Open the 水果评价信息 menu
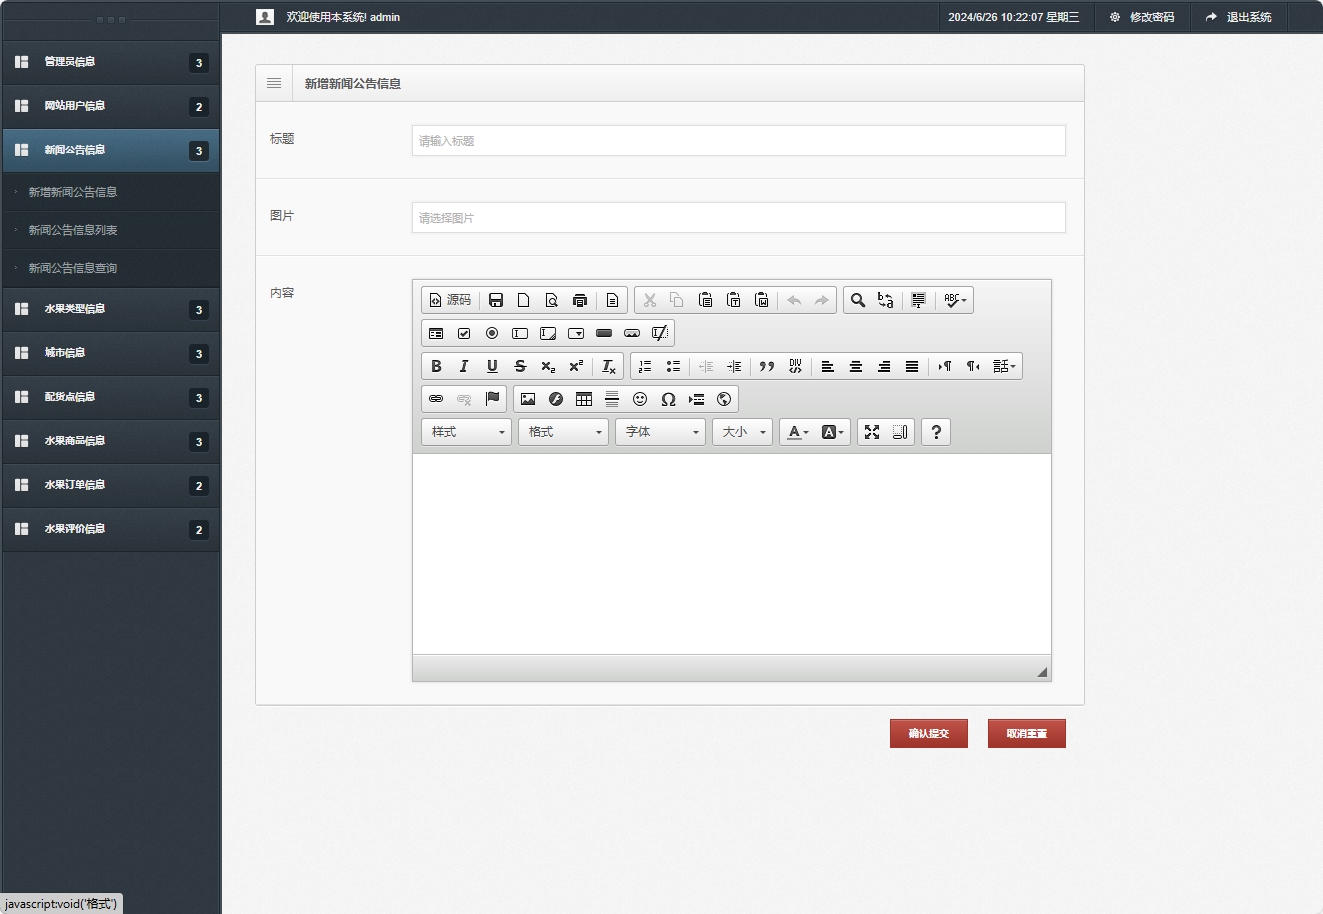This screenshot has width=1323, height=914. [x=110, y=529]
